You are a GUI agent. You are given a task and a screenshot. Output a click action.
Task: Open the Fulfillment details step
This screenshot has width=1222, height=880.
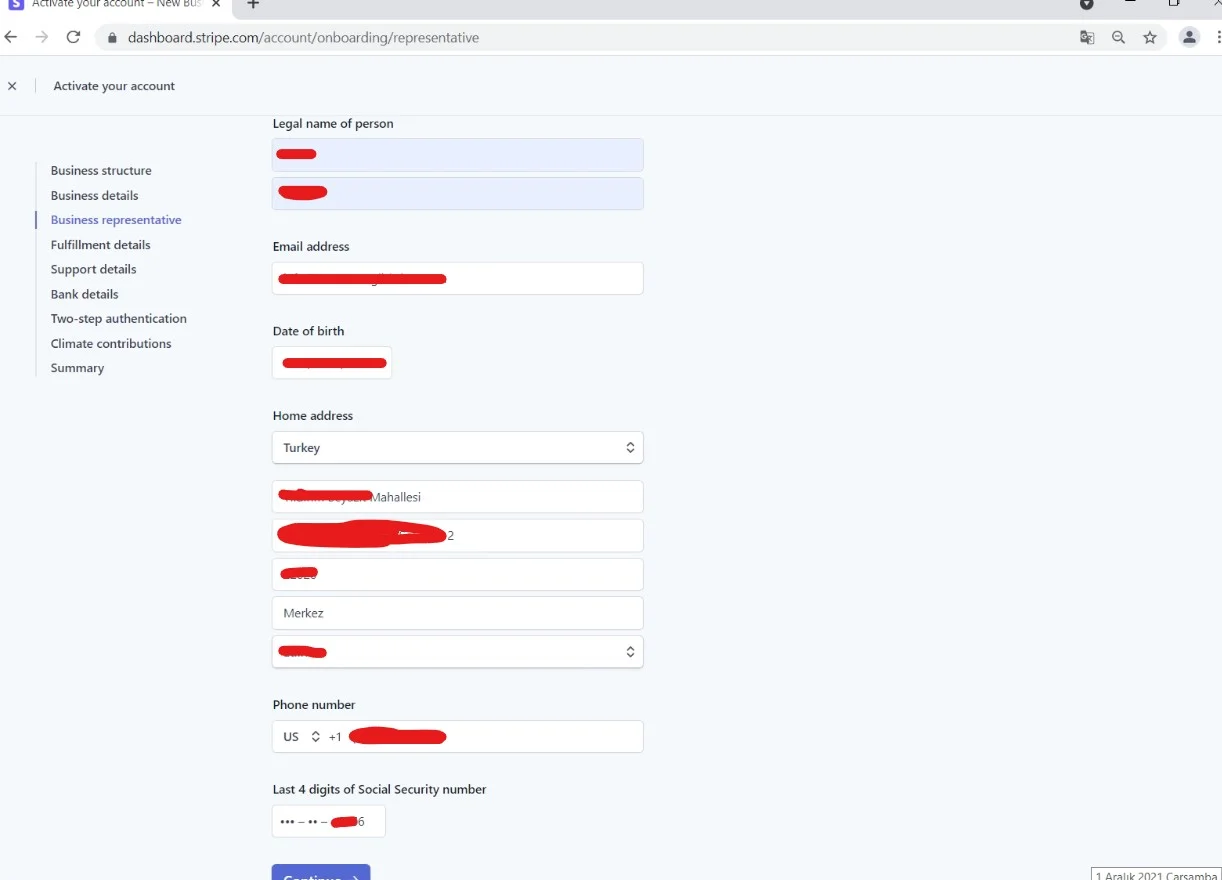(100, 245)
